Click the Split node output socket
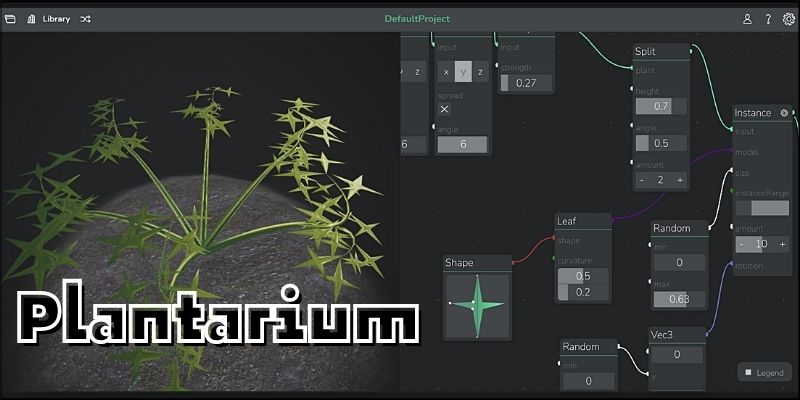The image size is (800, 400). pyautogui.click(x=691, y=51)
